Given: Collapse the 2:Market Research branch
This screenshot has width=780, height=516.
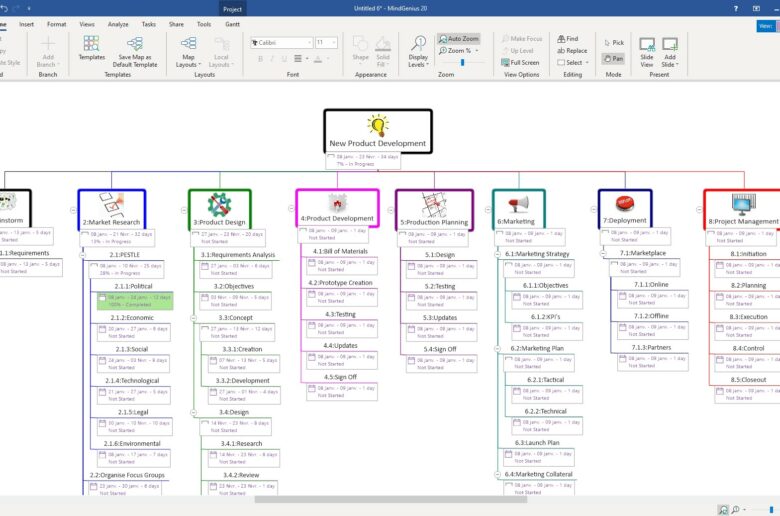Looking at the screenshot, I should [x=74, y=210].
